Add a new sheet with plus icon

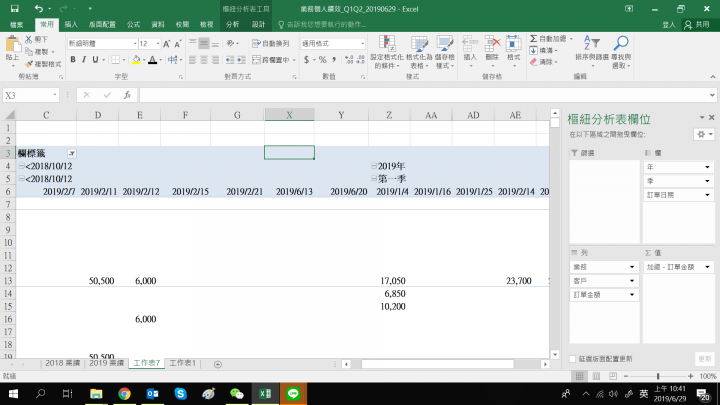coord(218,364)
